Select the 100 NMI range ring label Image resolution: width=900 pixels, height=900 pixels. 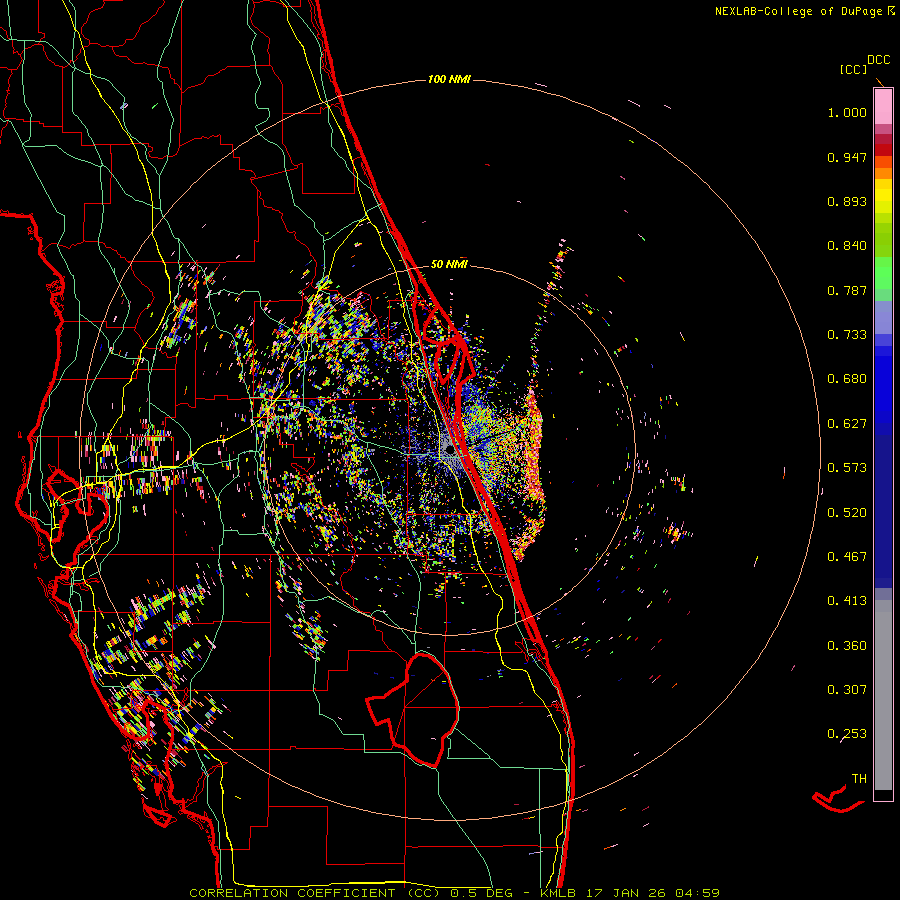click(449, 79)
